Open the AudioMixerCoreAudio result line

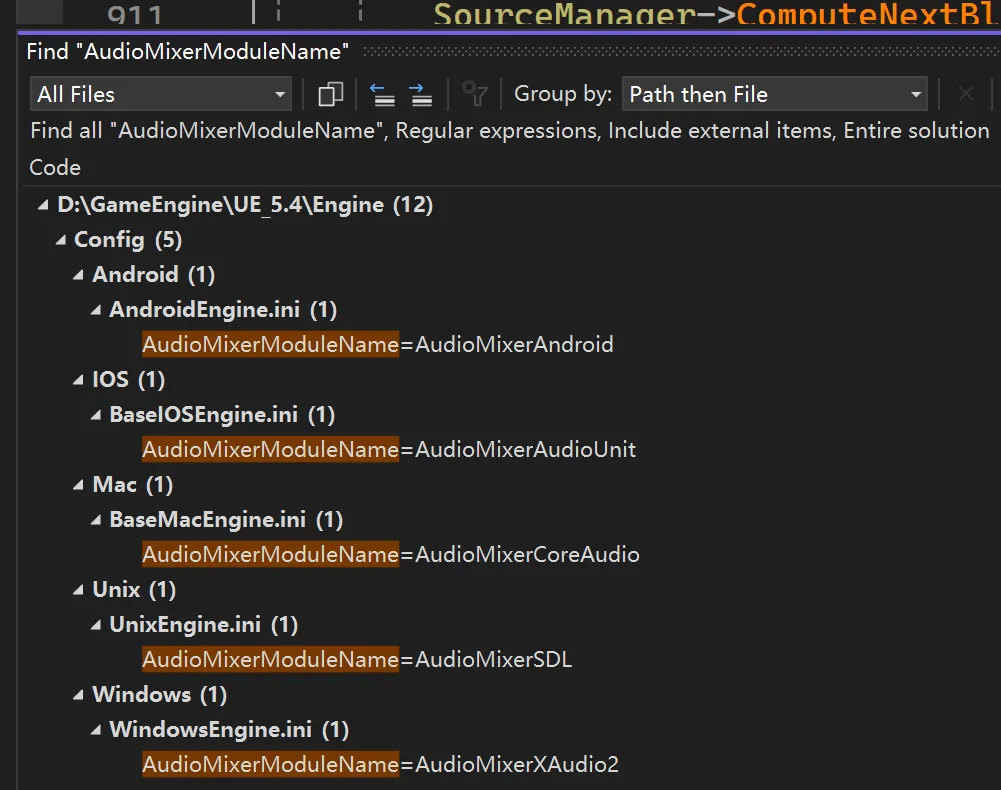391,555
